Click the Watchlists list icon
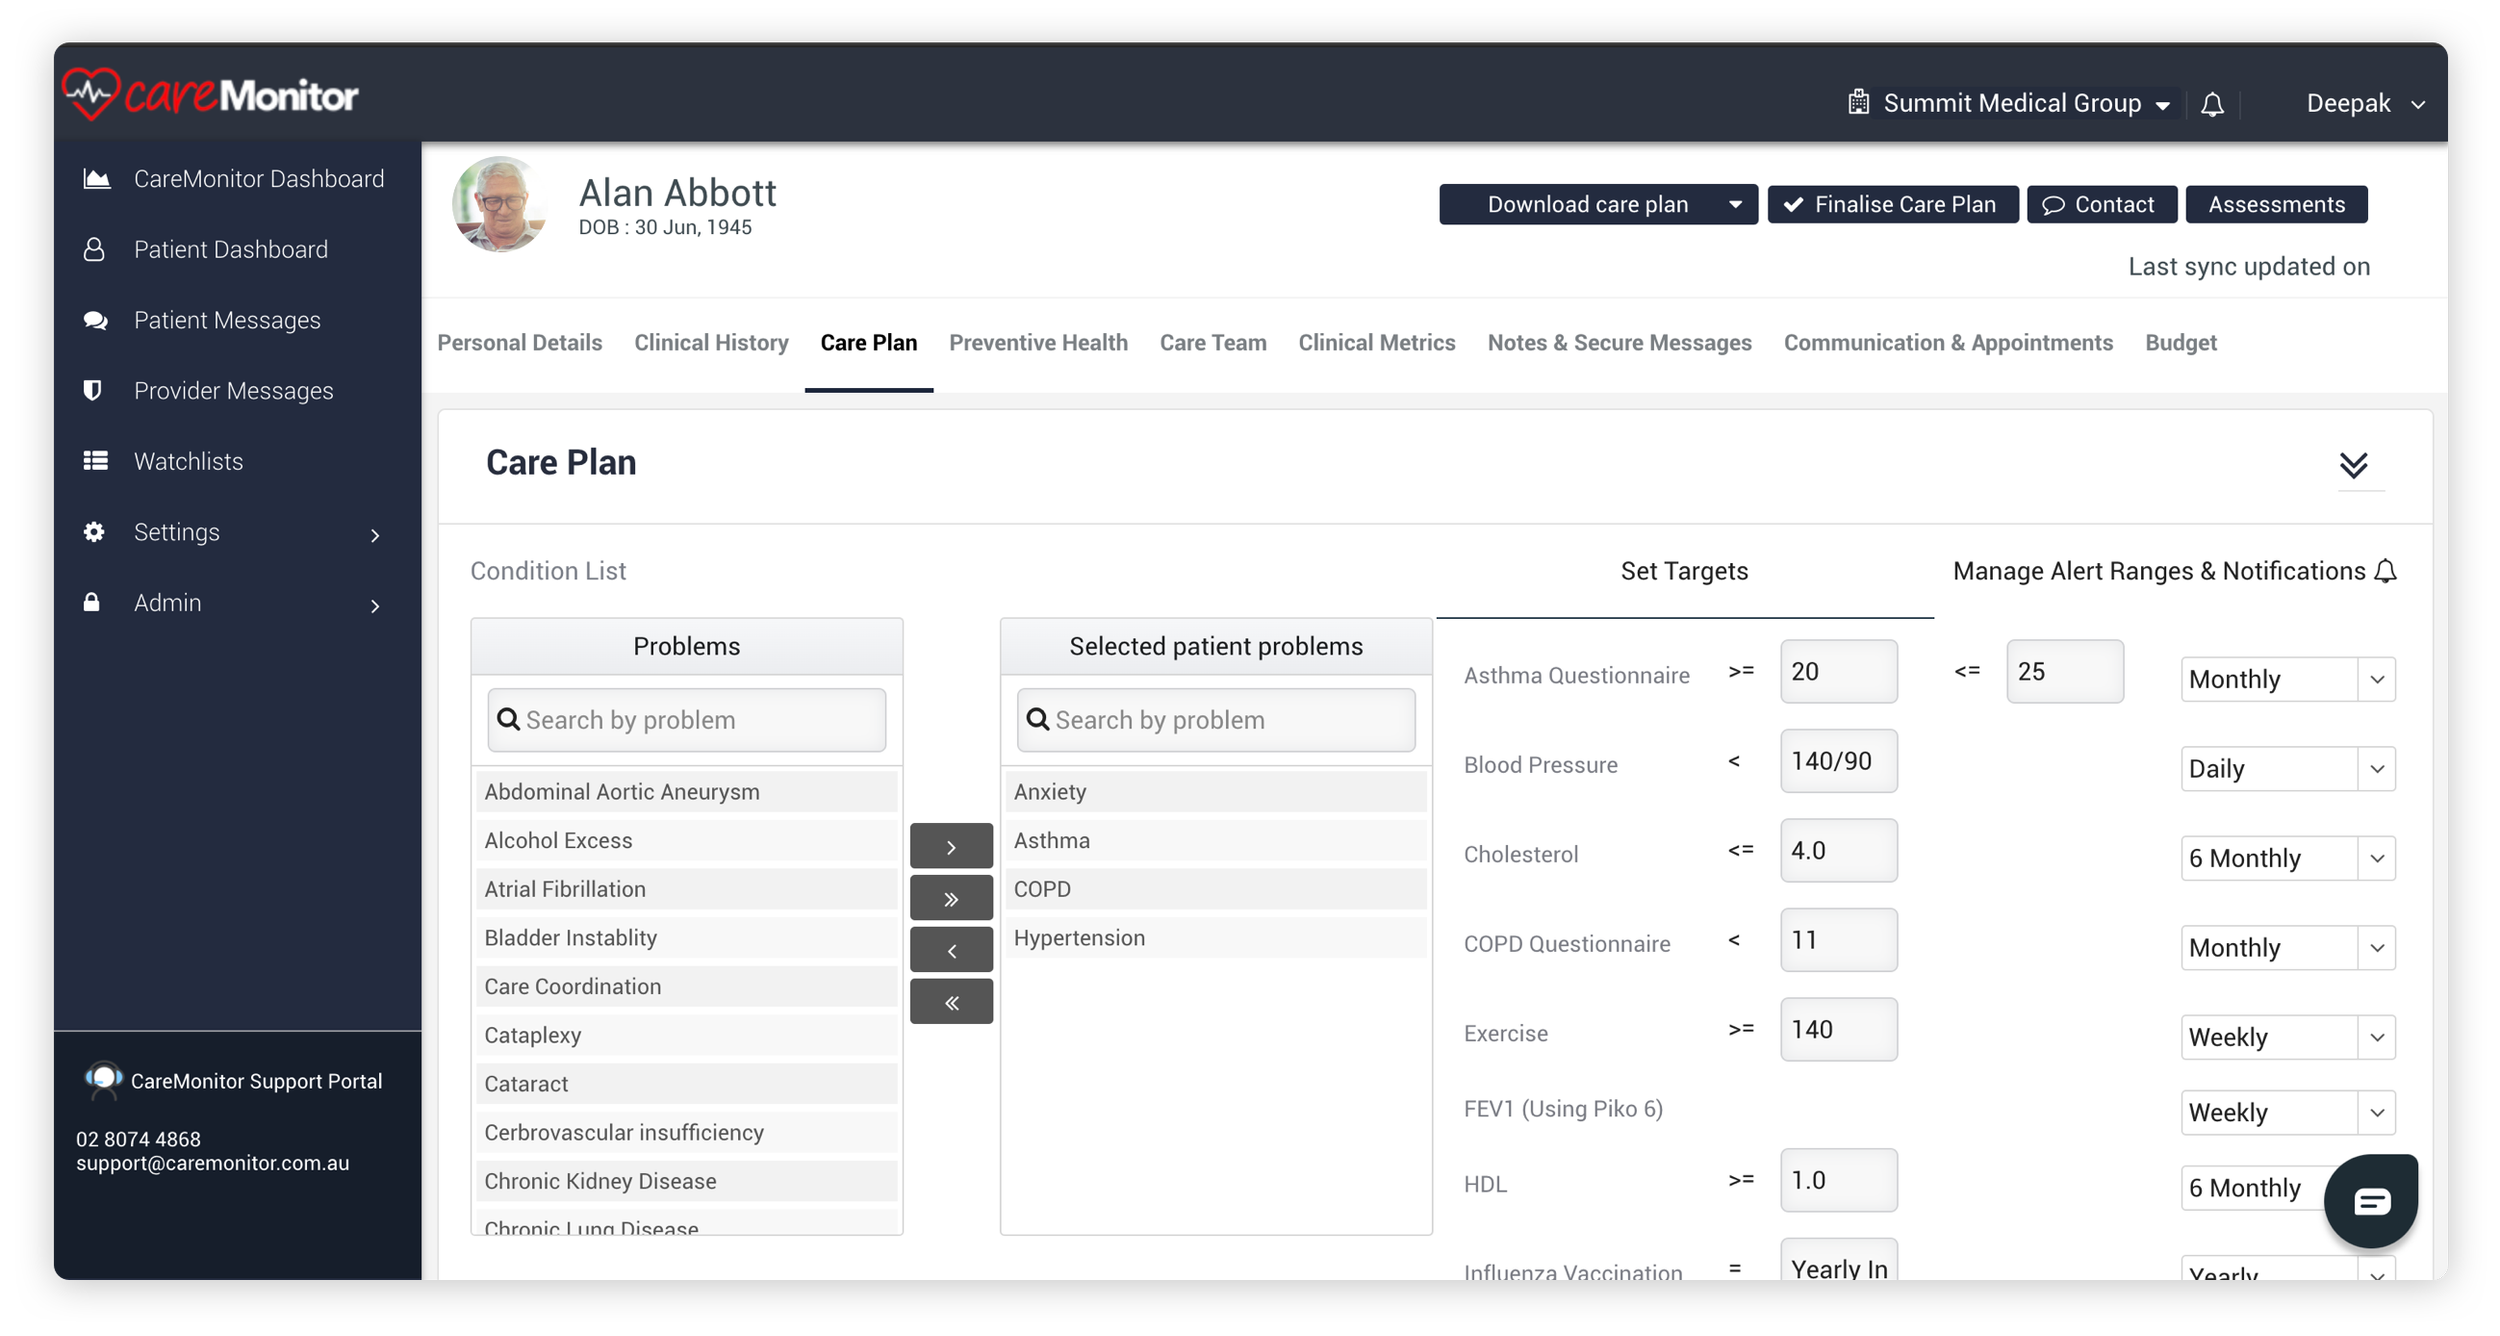The image size is (2500, 1336). (x=96, y=461)
